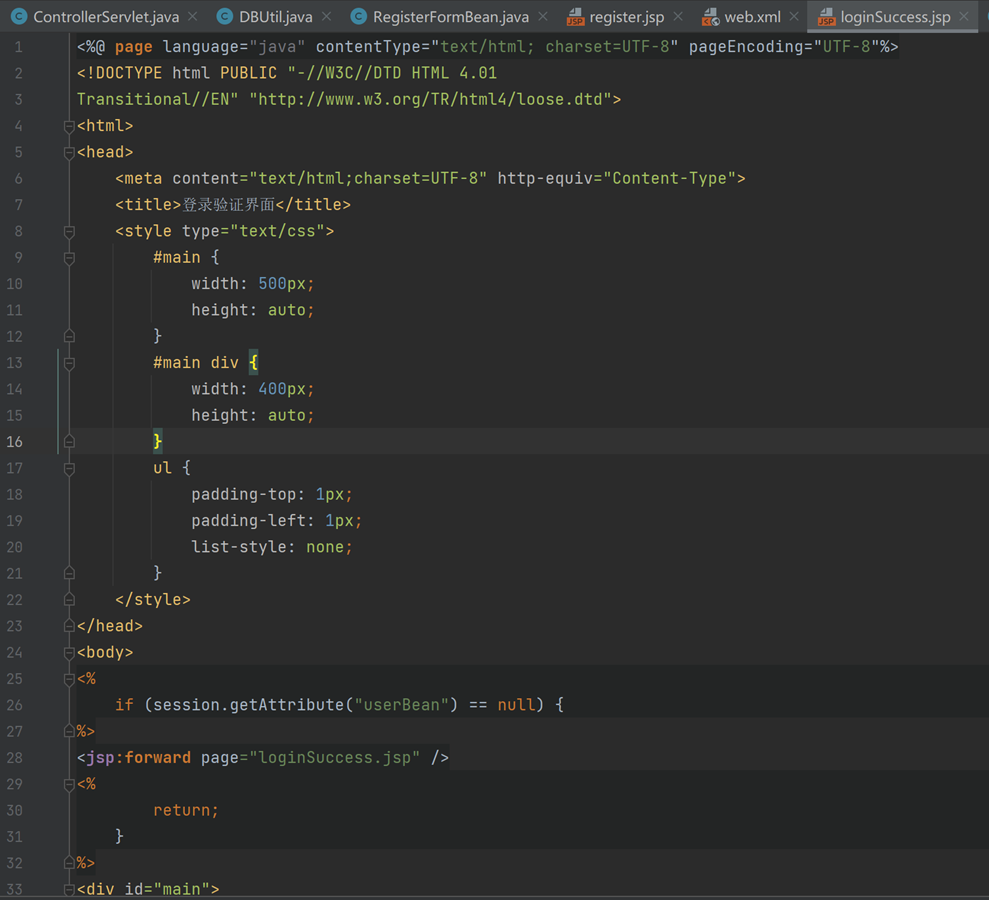
Task: Open register.jsp editor tab
Action: [626, 17]
